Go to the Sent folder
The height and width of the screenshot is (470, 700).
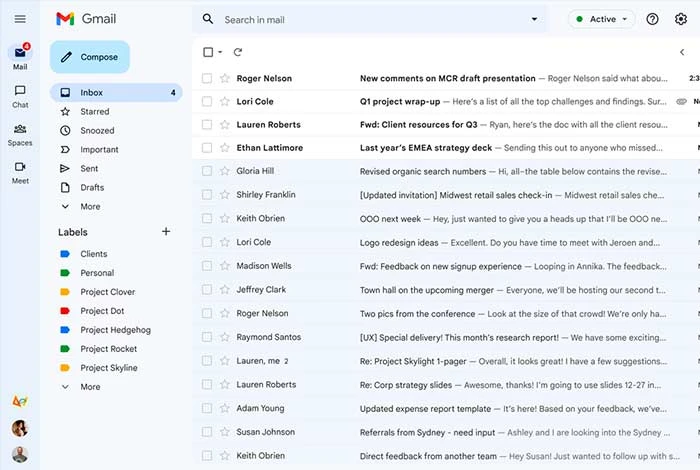click(89, 169)
